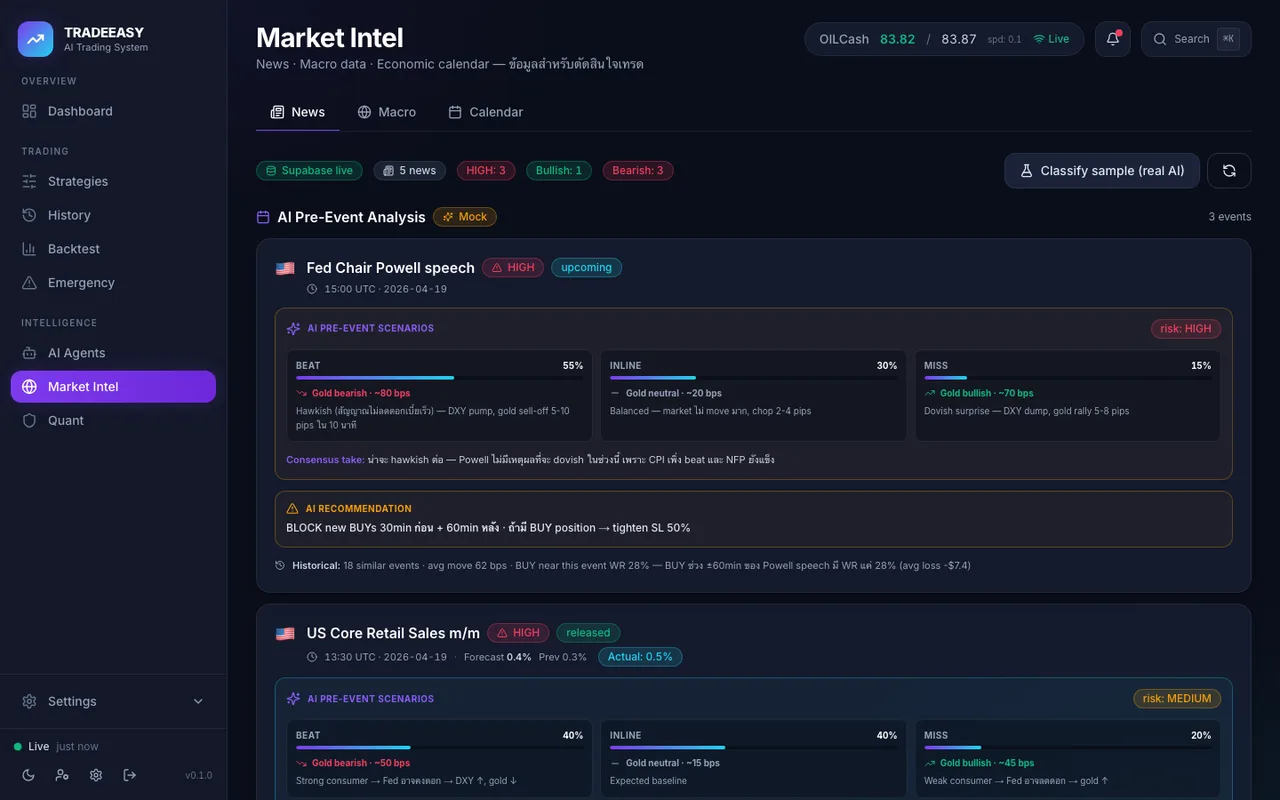Click the TradeEasy logo icon
The height and width of the screenshot is (800, 1280).
pyautogui.click(x=36, y=39)
